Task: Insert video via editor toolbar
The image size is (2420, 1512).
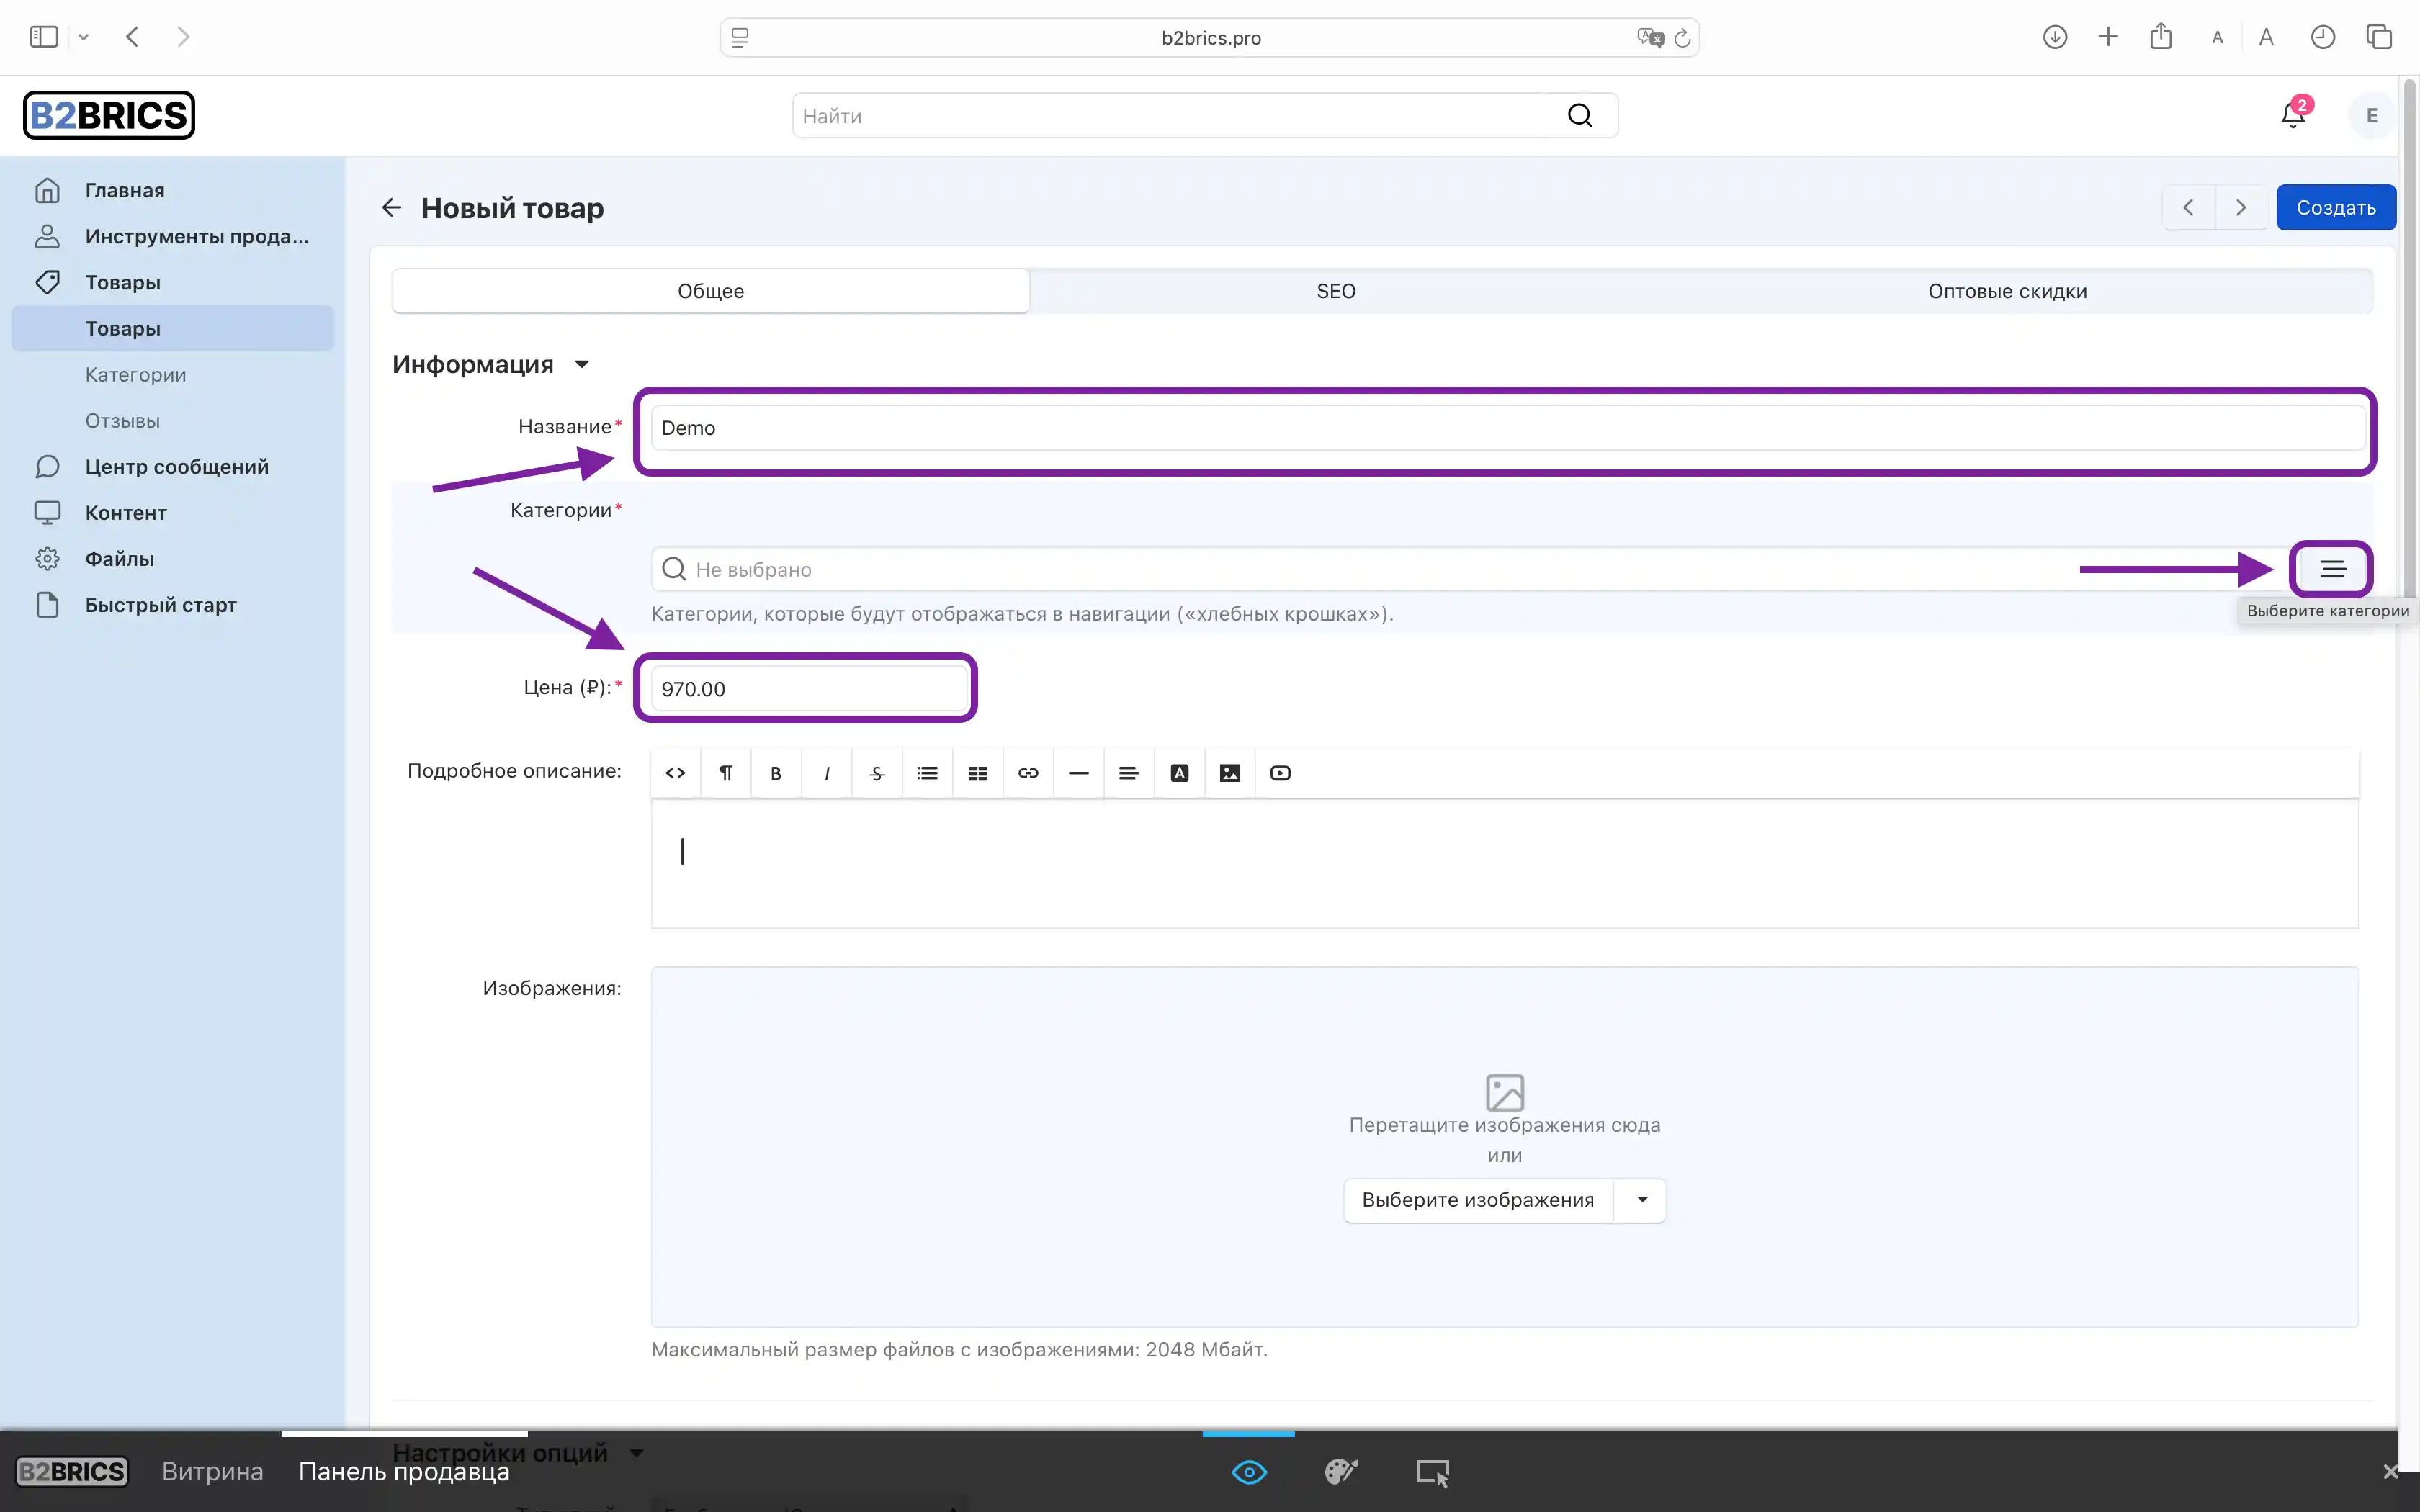Action: click(1280, 773)
